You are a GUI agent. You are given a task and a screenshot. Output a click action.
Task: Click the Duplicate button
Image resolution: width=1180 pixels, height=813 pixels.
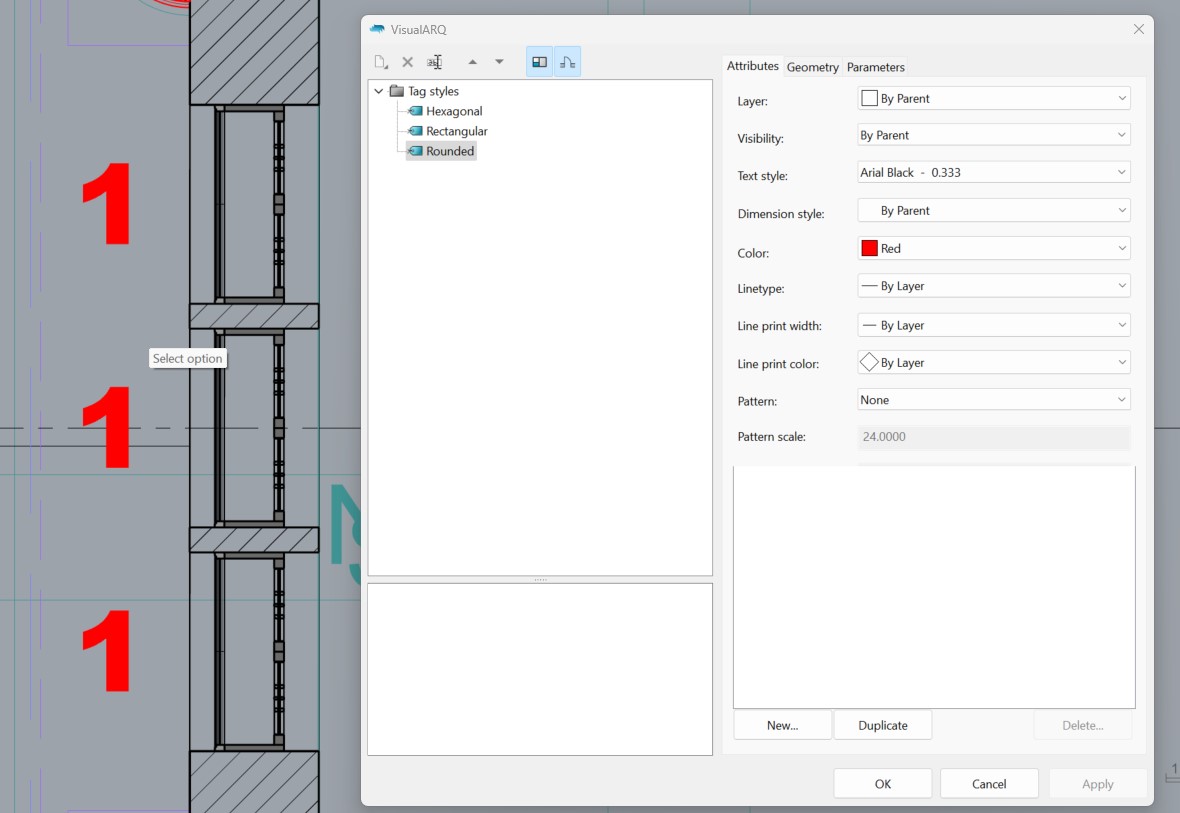[x=882, y=725]
